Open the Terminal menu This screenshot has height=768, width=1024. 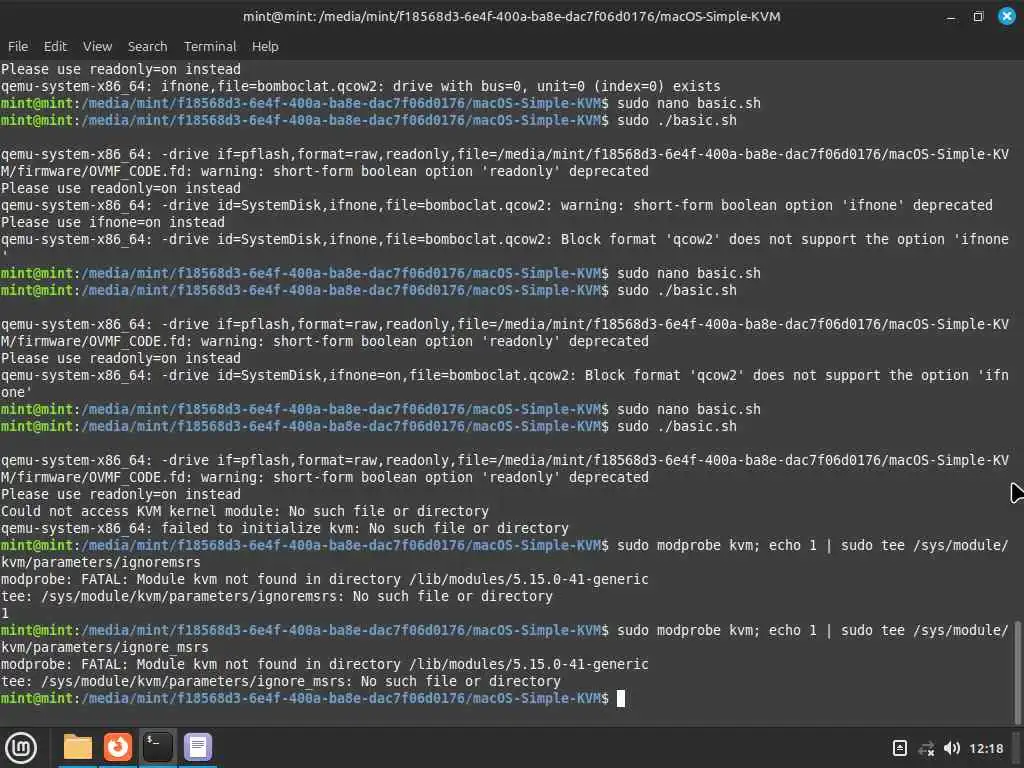click(210, 46)
